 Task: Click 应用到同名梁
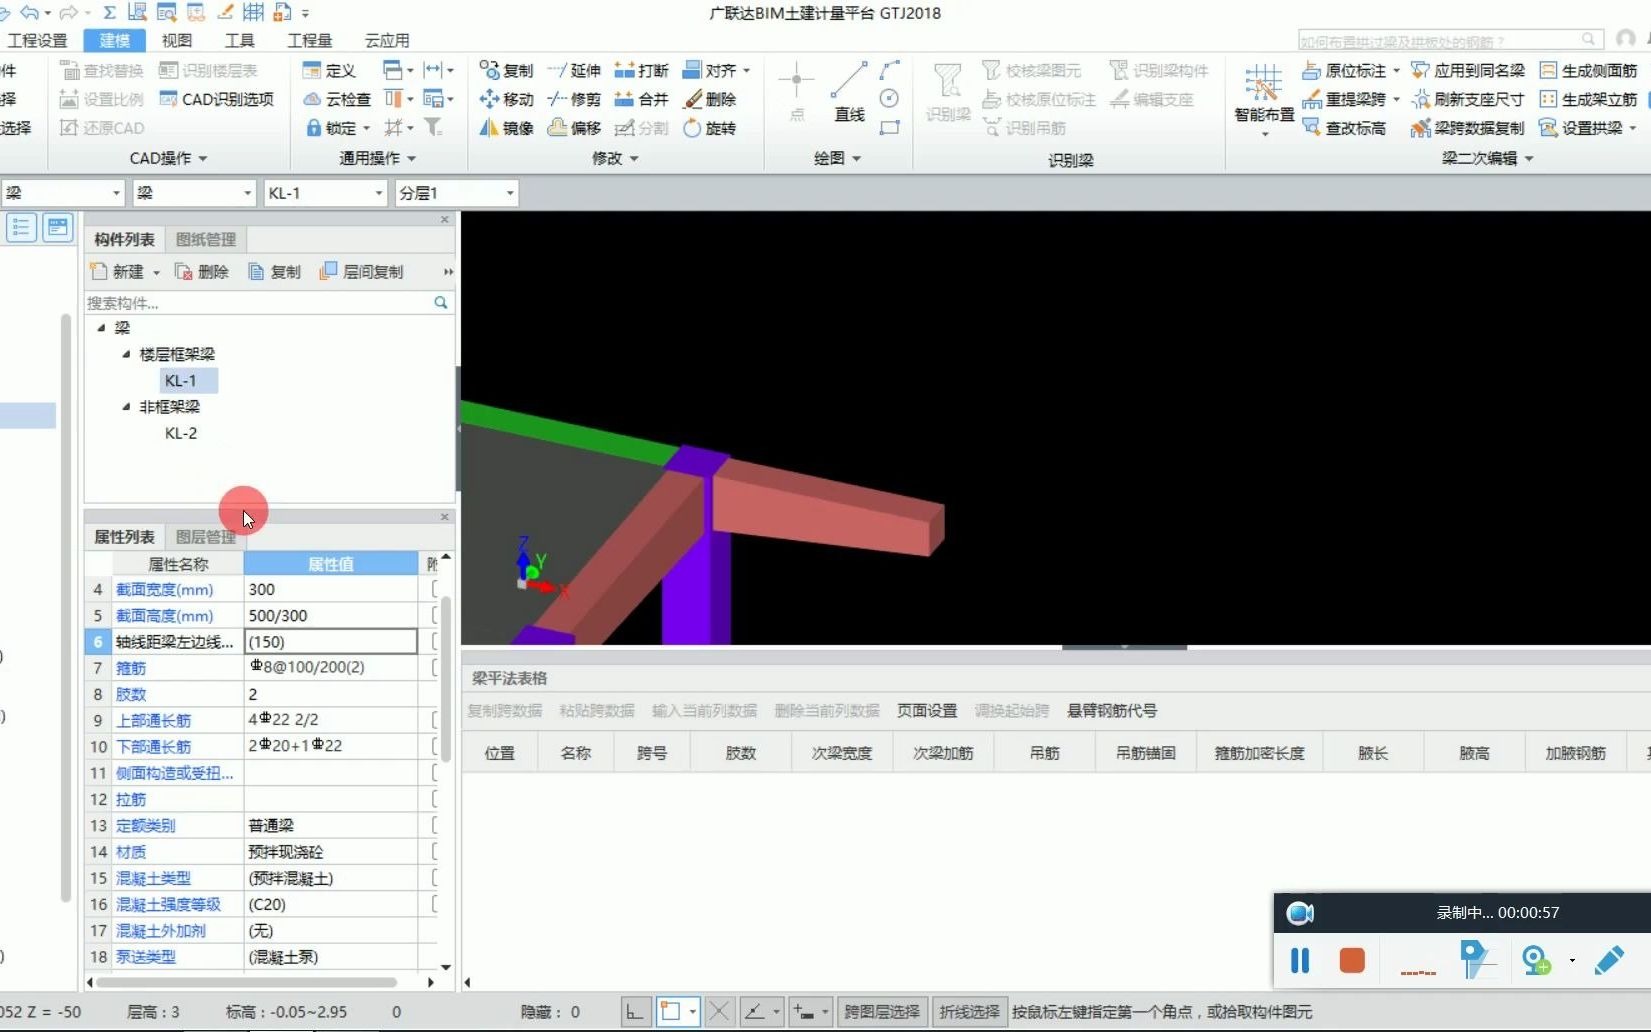1468,70
